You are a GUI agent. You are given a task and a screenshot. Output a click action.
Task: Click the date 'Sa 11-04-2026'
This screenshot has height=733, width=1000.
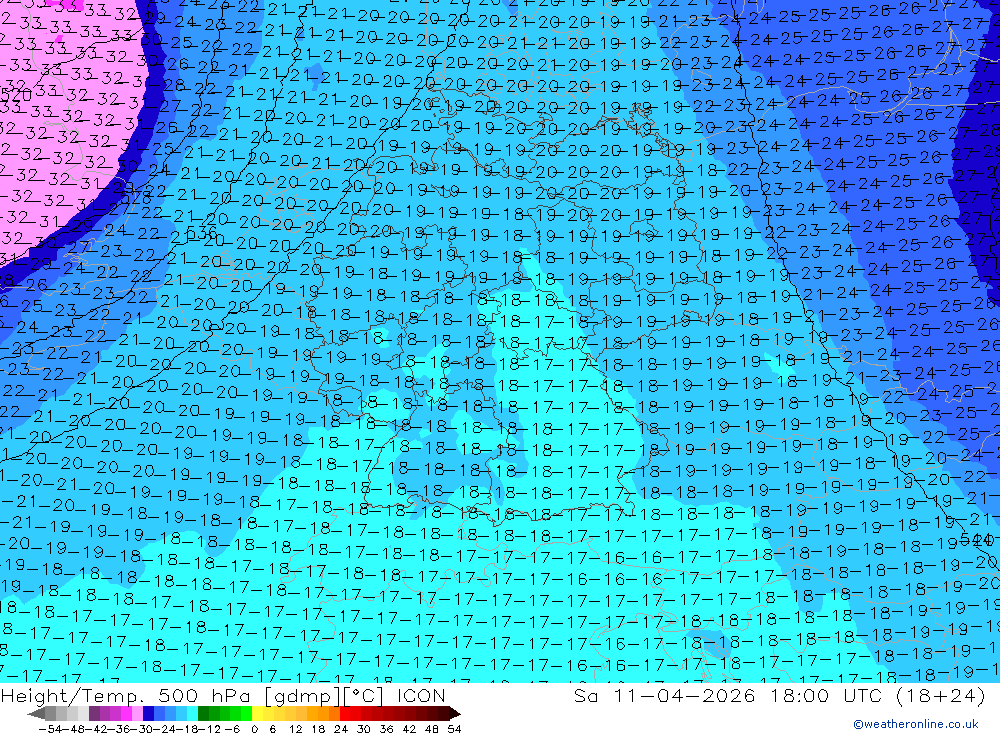coord(665,695)
